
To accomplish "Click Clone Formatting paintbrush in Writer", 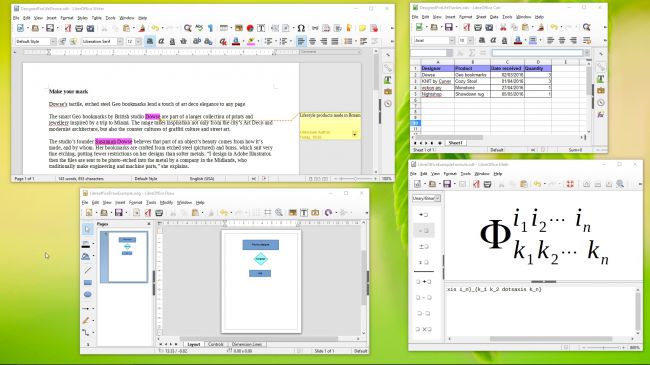I will tap(142, 28).
